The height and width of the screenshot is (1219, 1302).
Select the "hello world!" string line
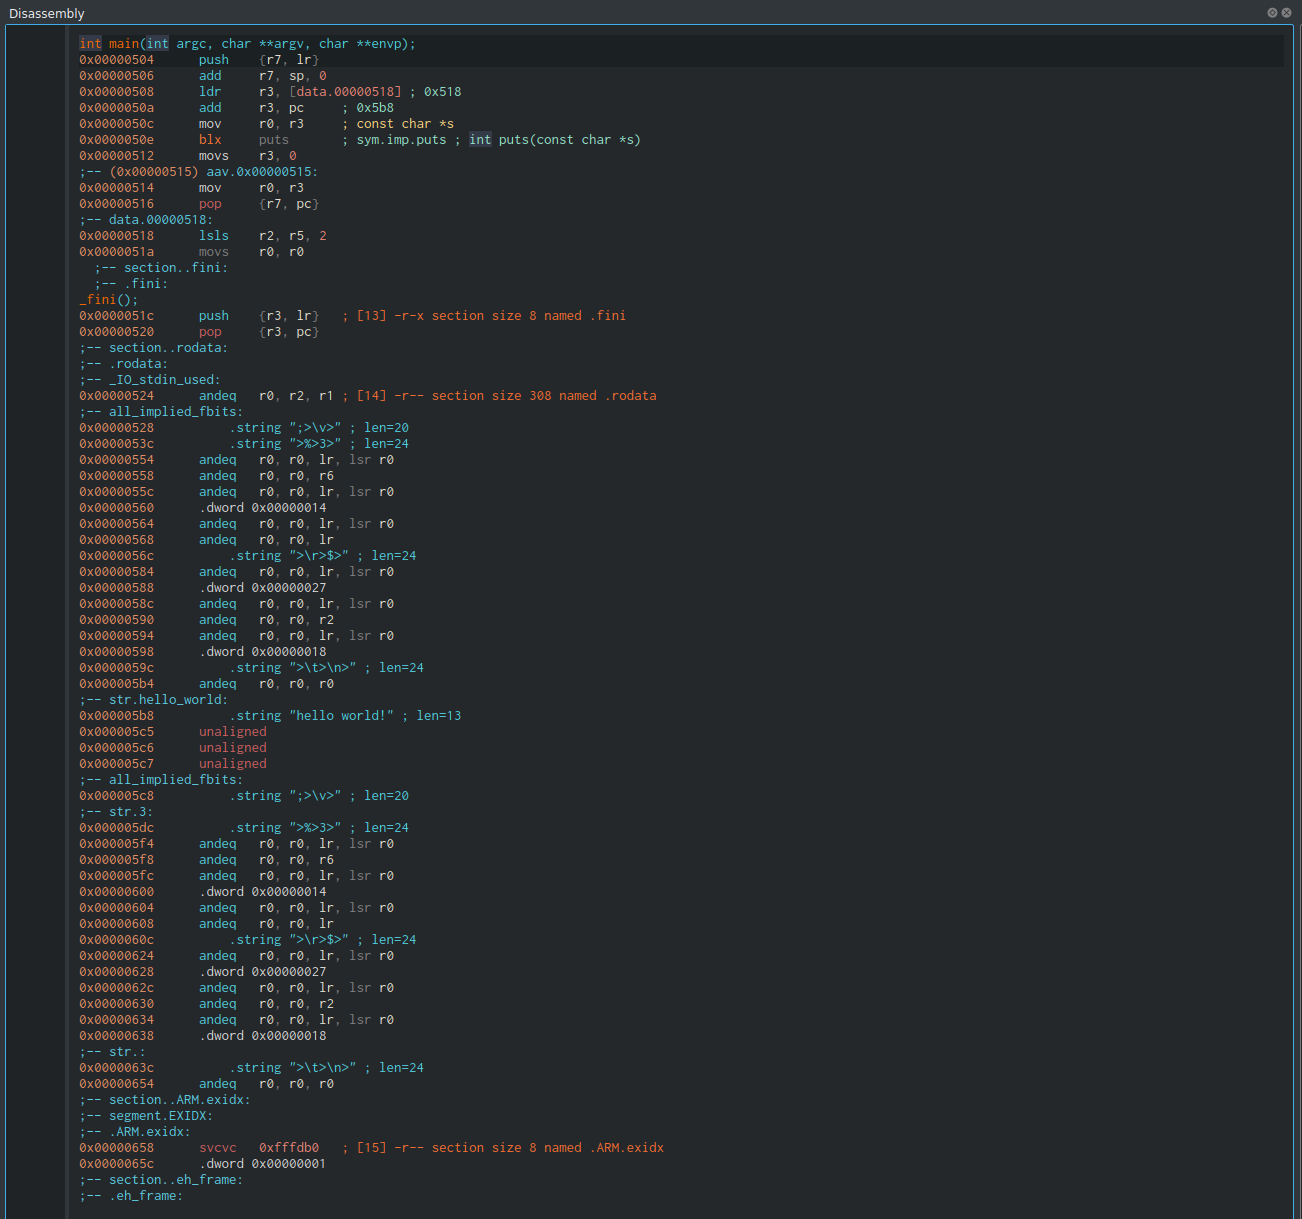(x=270, y=716)
